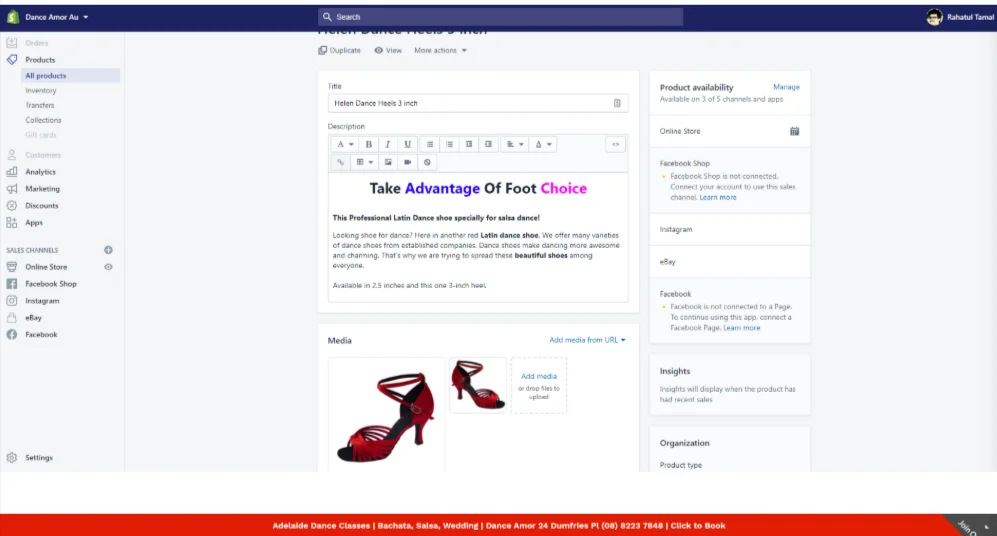
Task: Click the Discounts icon in sidebar
Action: click(x=11, y=205)
